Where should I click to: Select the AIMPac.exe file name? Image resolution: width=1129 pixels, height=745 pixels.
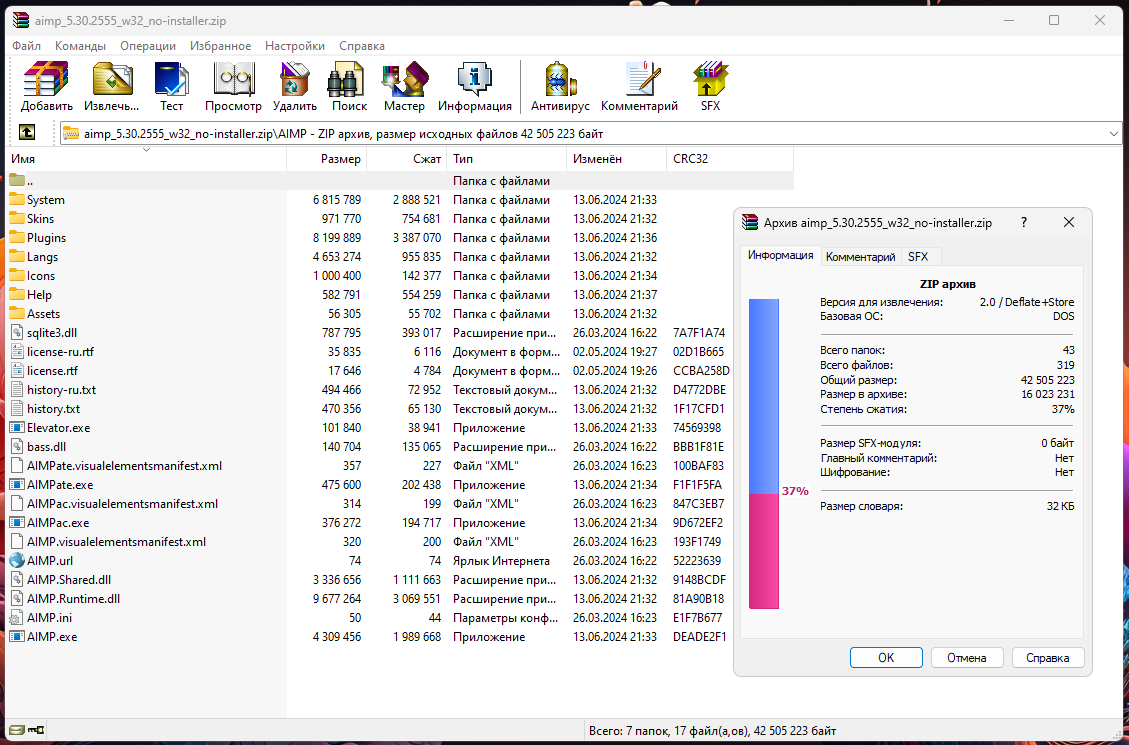(58, 523)
